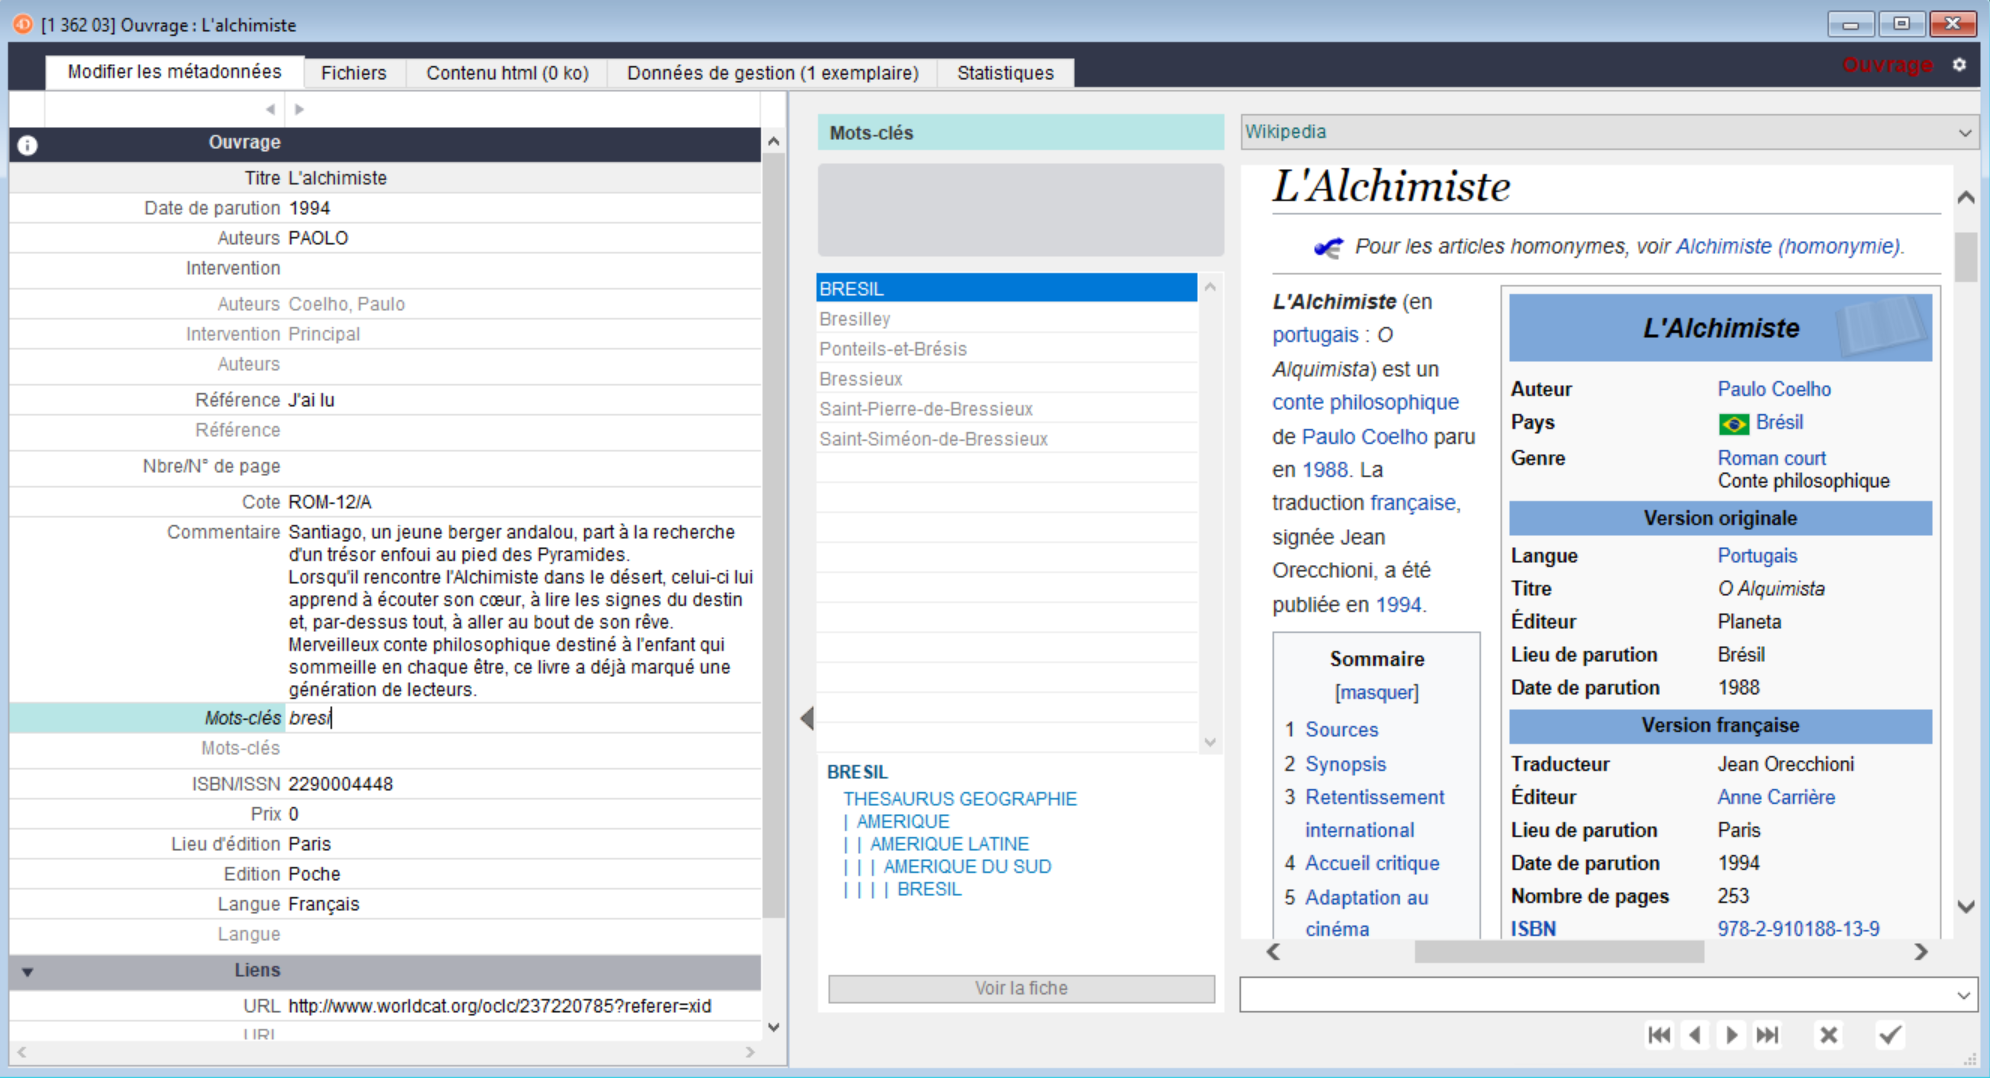This screenshot has width=1990, height=1078.
Task: Open the Alchimiste (homonymie) link
Action: pyautogui.click(x=1788, y=246)
